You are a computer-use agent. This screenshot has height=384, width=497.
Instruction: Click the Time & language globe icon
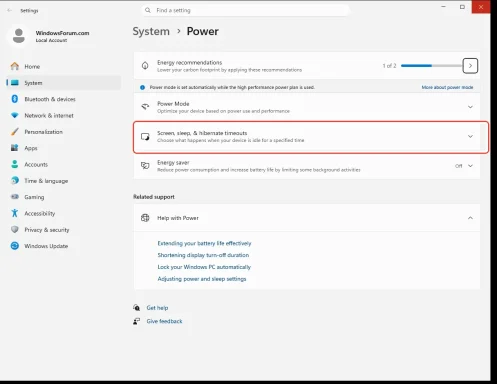15,180
